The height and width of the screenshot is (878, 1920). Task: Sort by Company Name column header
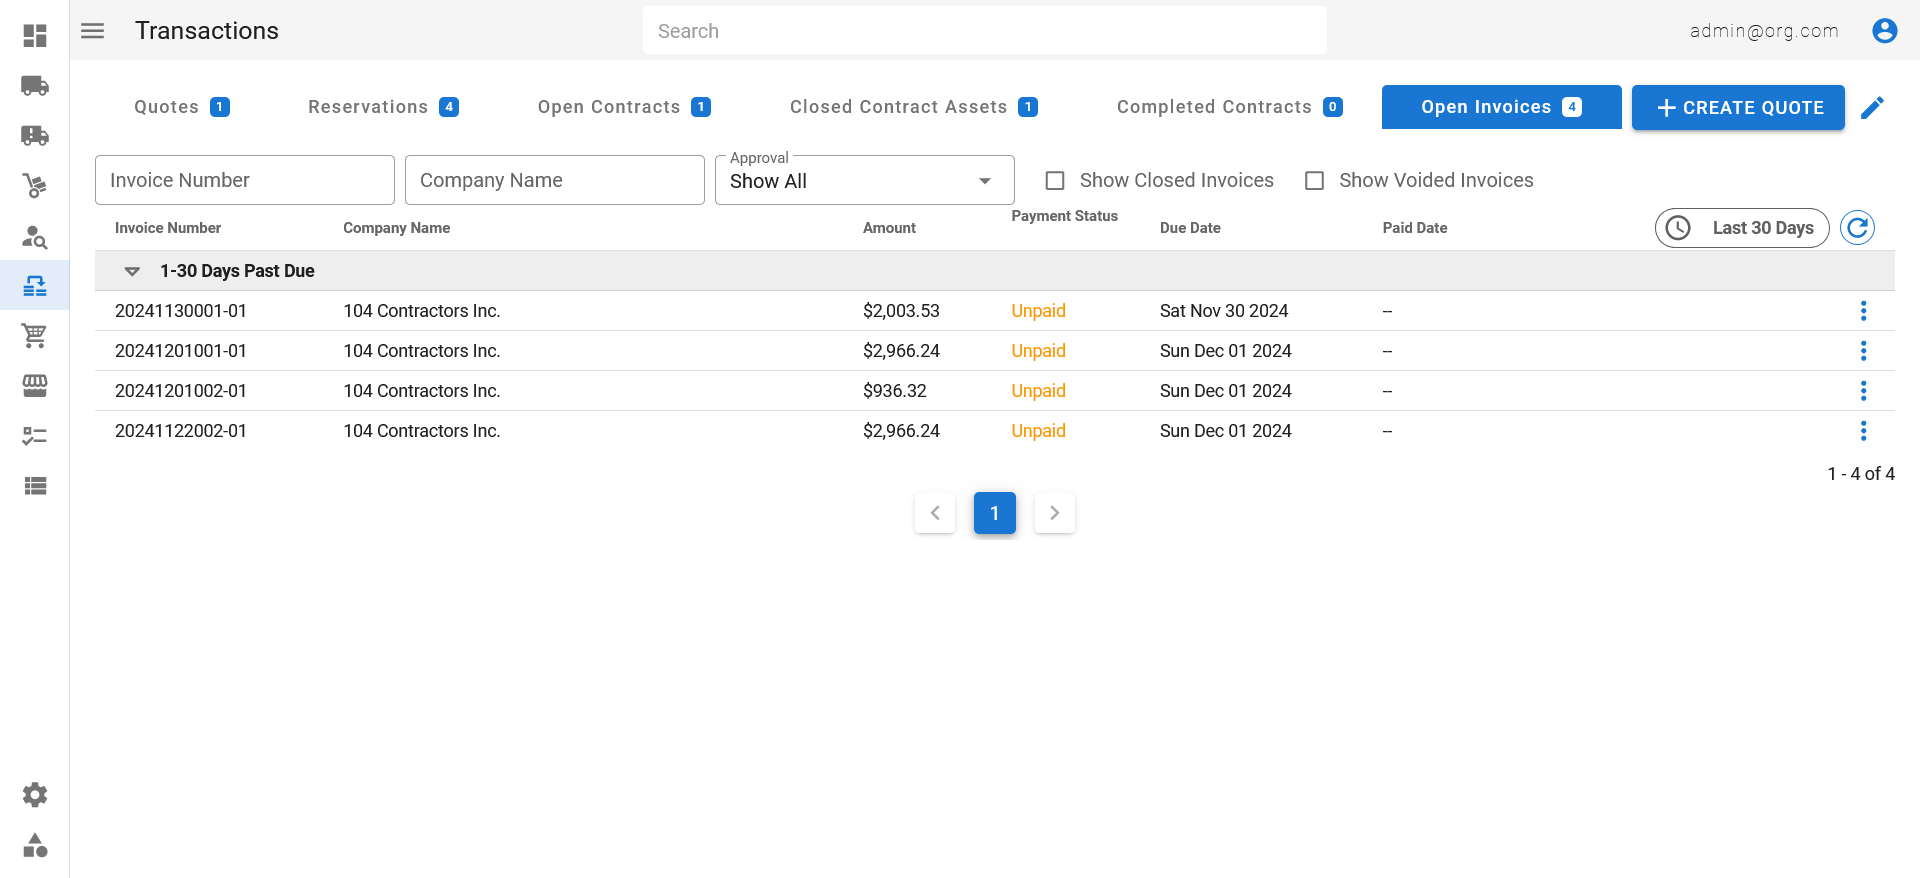pos(397,228)
